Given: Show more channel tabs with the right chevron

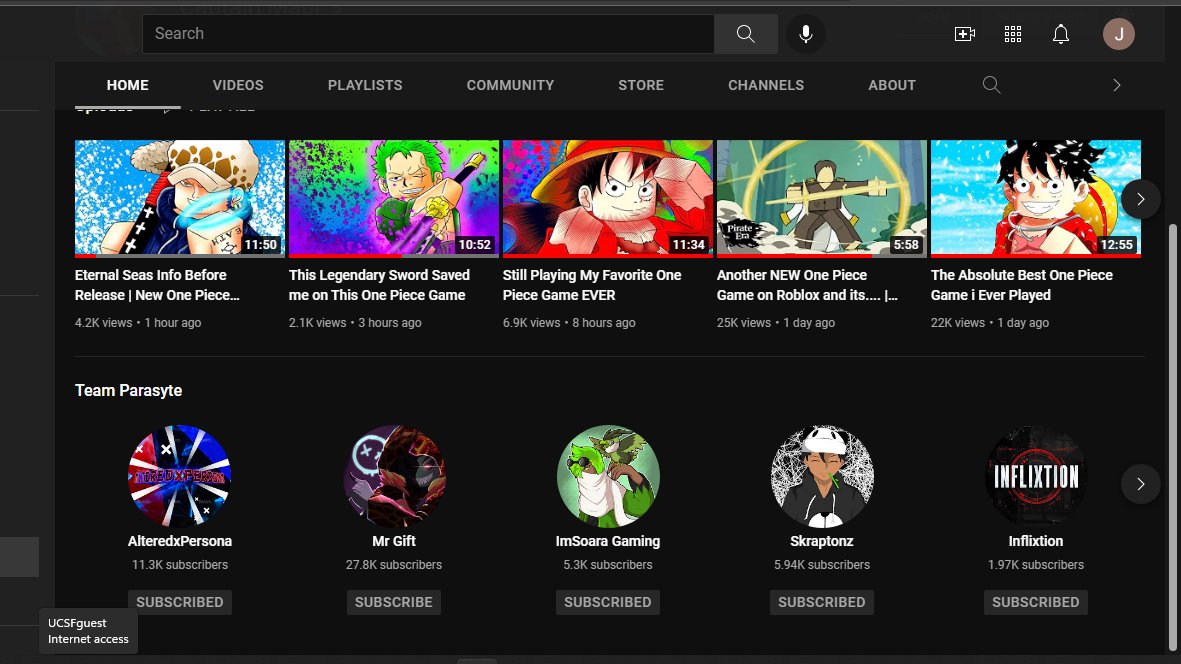Looking at the screenshot, I should (x=1117, y=85).
